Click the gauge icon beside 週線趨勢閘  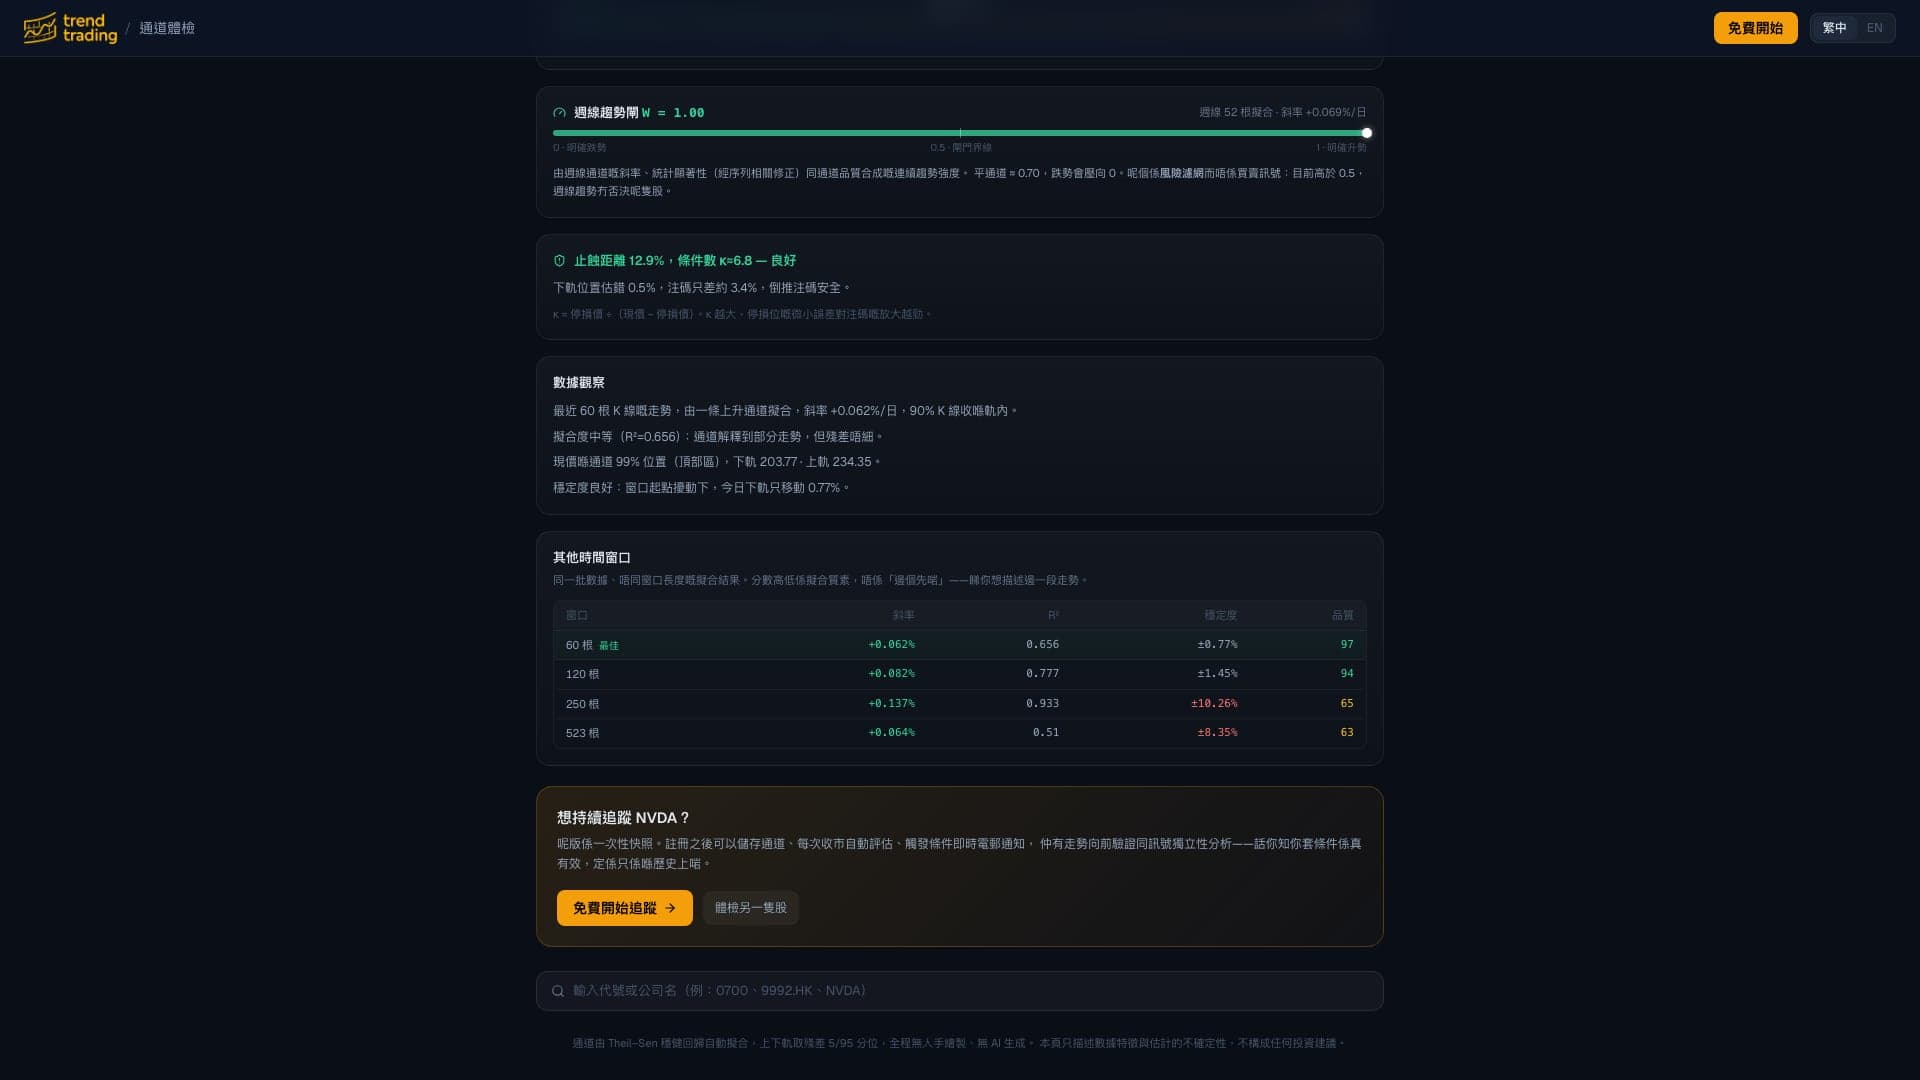[x=559, y=113]
